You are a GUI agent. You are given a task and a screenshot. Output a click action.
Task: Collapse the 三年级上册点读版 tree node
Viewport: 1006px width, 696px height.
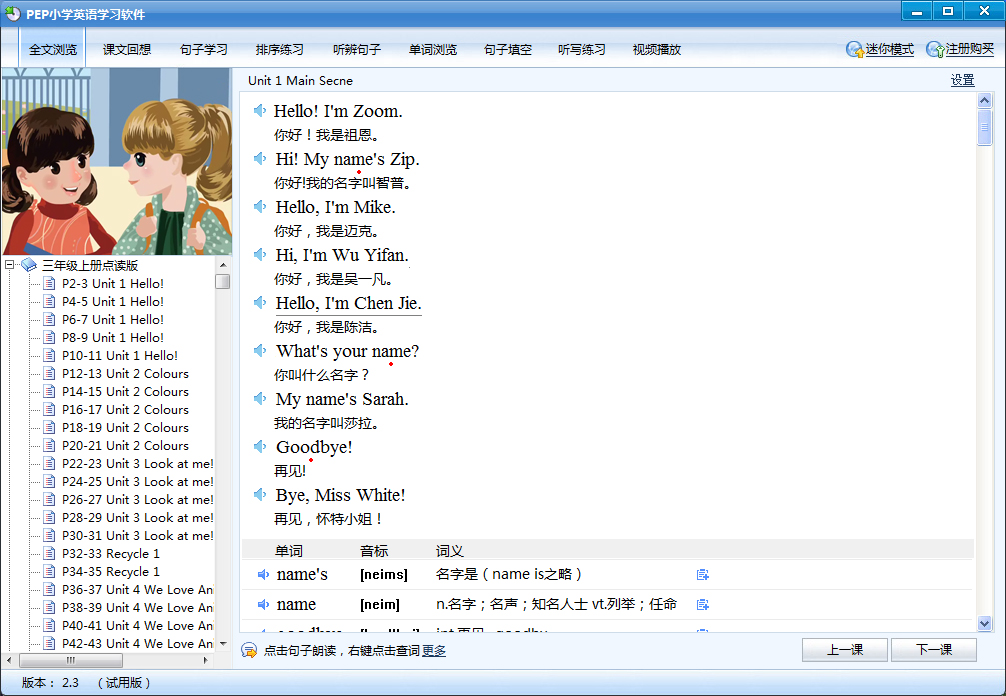10,265
